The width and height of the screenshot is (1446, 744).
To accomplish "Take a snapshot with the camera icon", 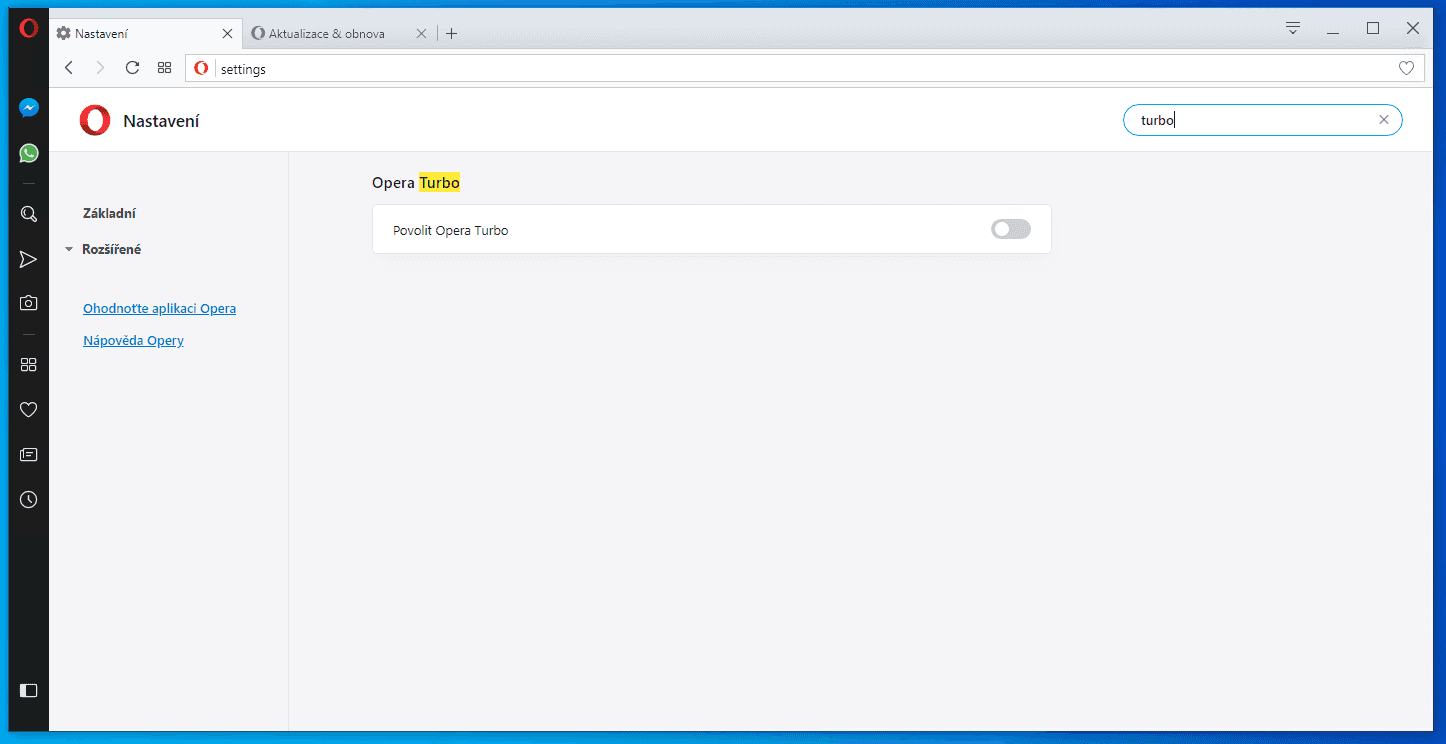I will coord(29,303).
